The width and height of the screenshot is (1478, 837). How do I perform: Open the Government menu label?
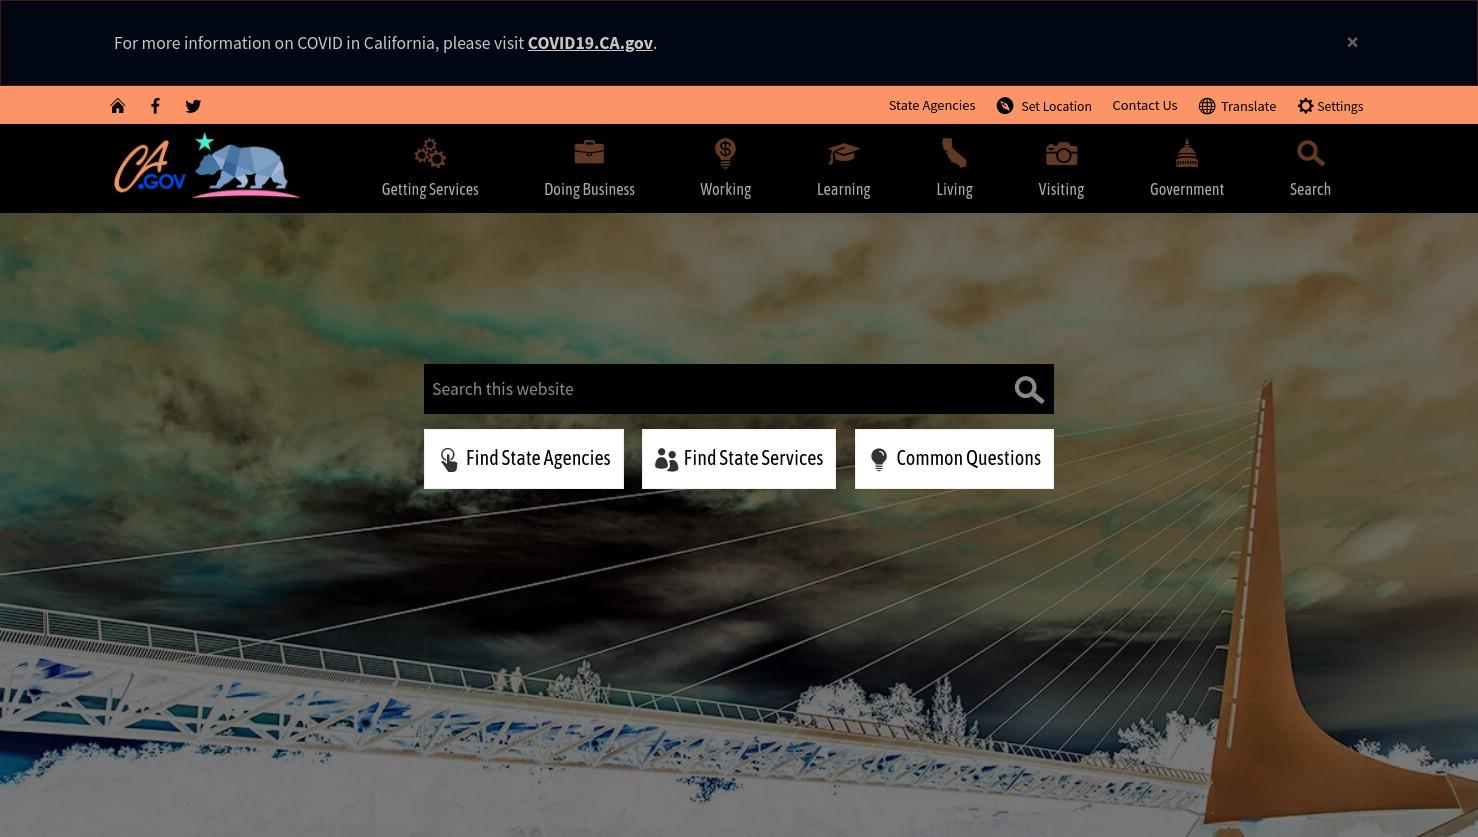tap(1187, 189)
